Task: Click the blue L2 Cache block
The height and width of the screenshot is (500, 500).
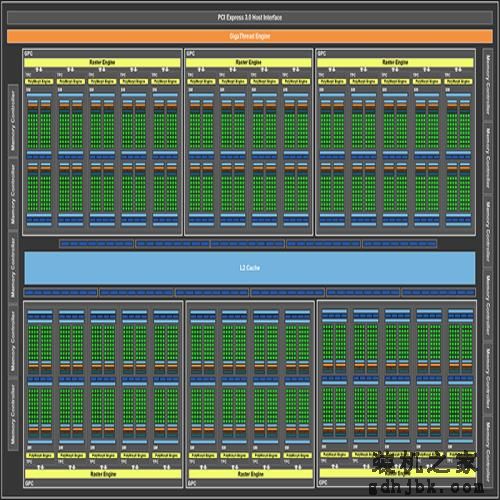Action: click(x=250, y=268)
